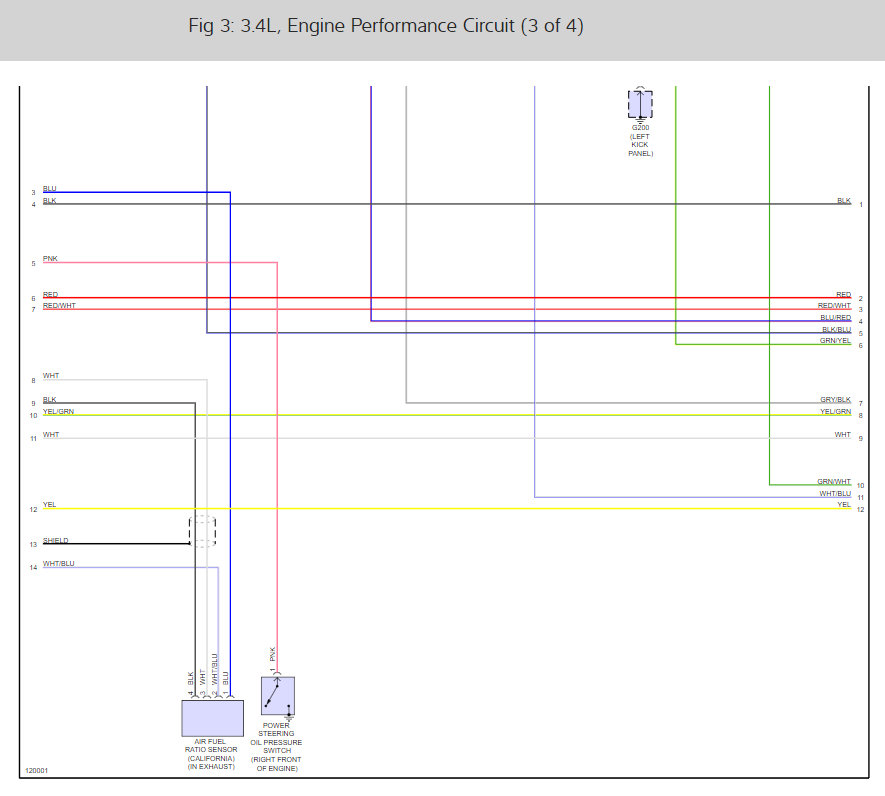Click the RED label at left pin 6
Viewport: 885px width, 796px height.
click(50, 294)
